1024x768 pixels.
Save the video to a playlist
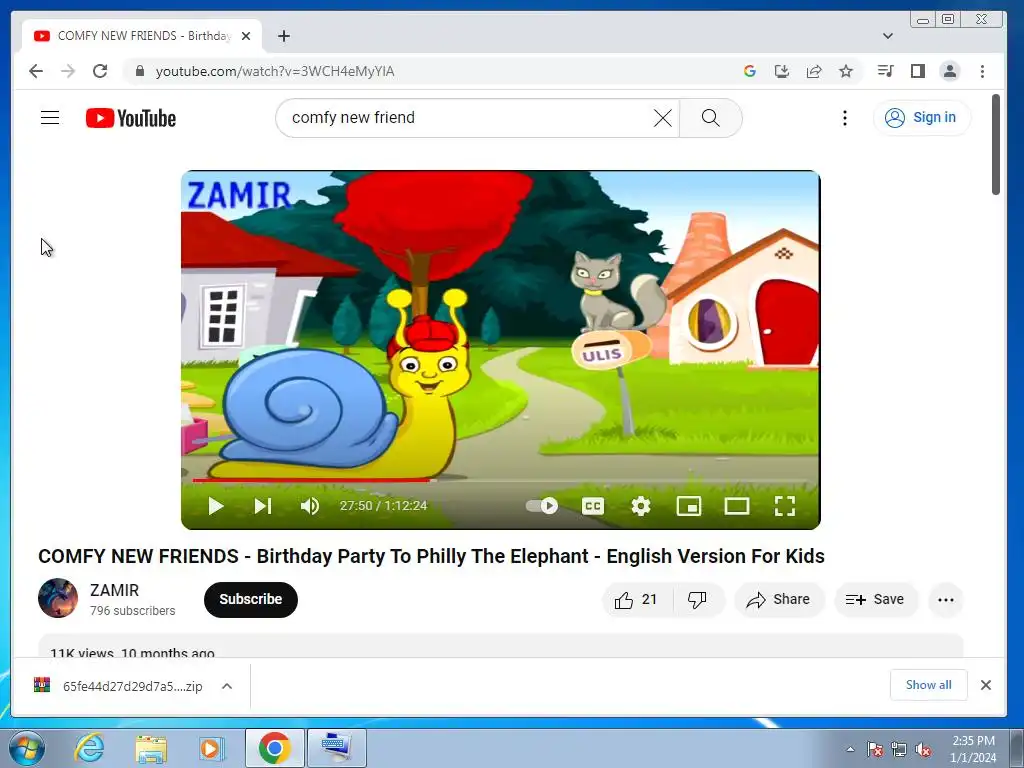click(x=875, y=600)
